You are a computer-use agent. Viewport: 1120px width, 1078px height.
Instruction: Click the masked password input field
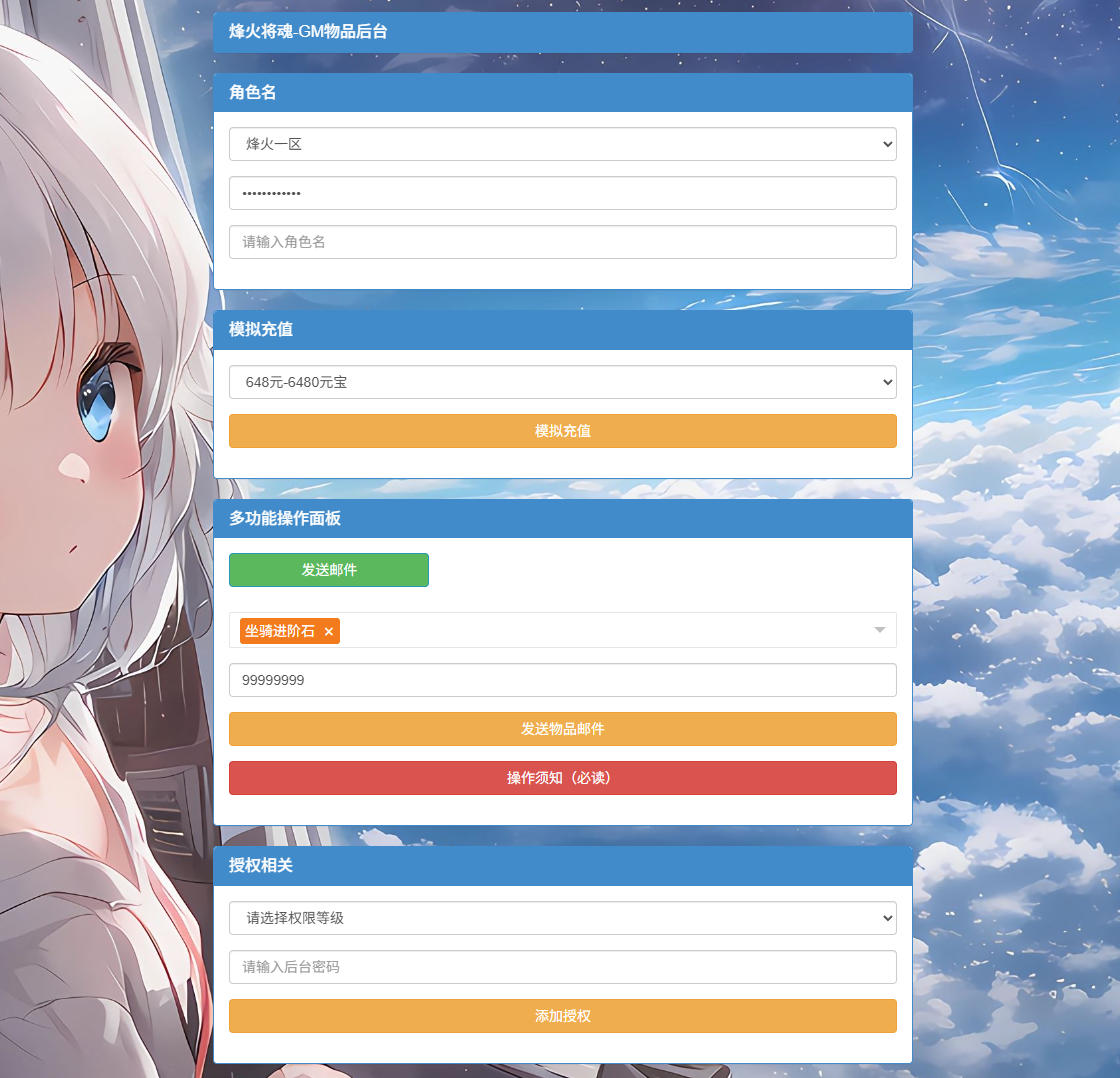tap(562, 193)
